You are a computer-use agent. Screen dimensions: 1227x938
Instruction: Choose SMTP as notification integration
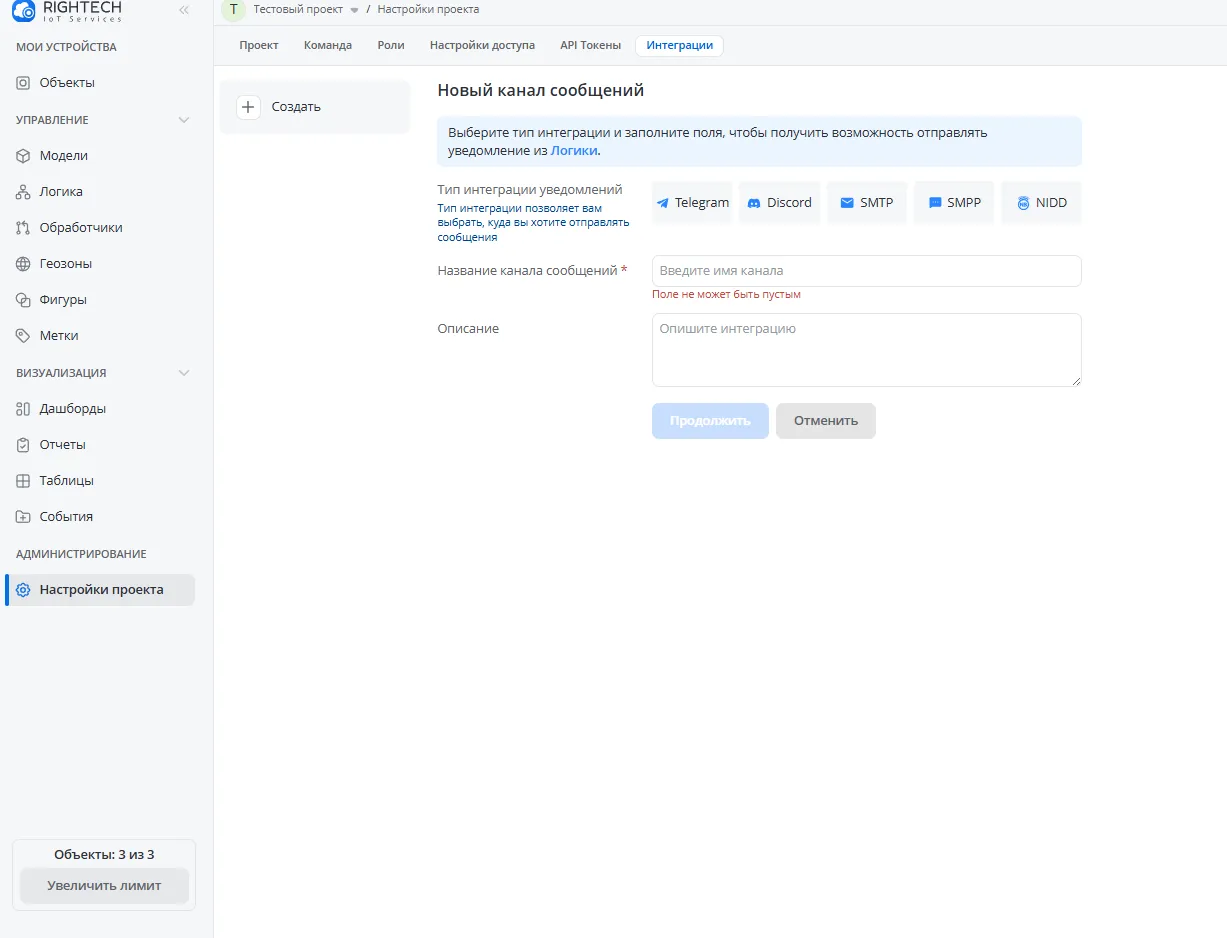(867, 203)
